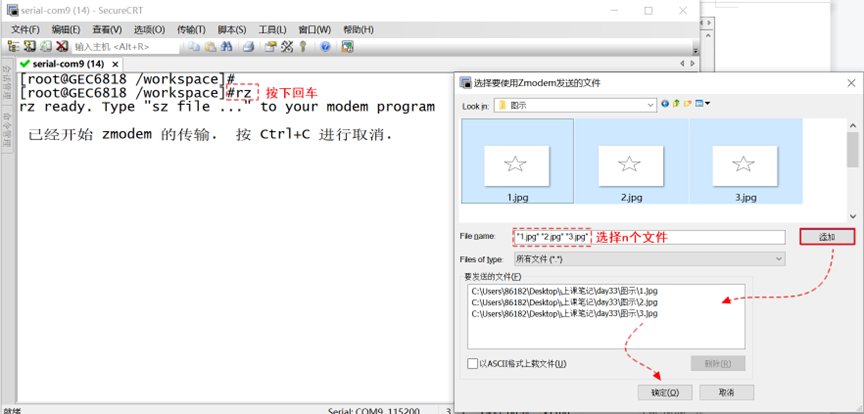Click the 取消 button
Viewport: 864px width, 414px height.
[x=726, y=393]
